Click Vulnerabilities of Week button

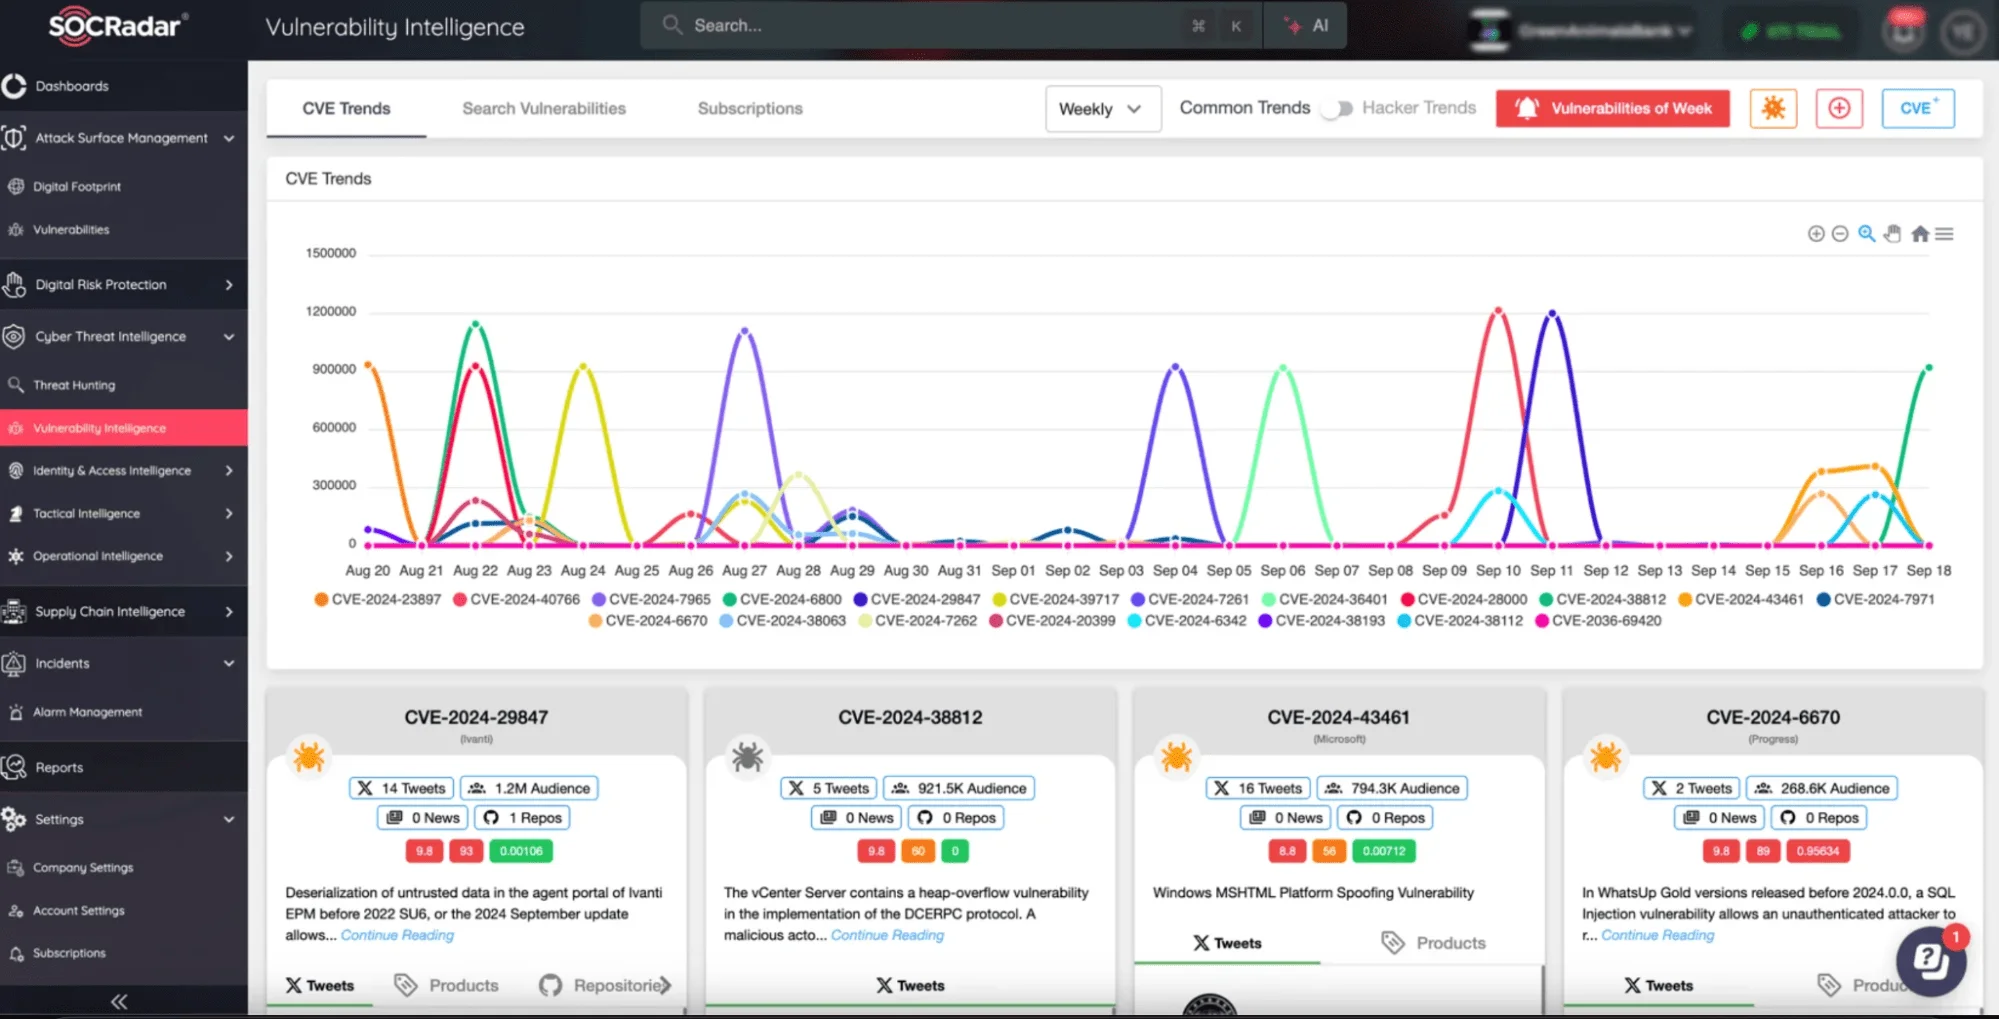point(1612,108)
